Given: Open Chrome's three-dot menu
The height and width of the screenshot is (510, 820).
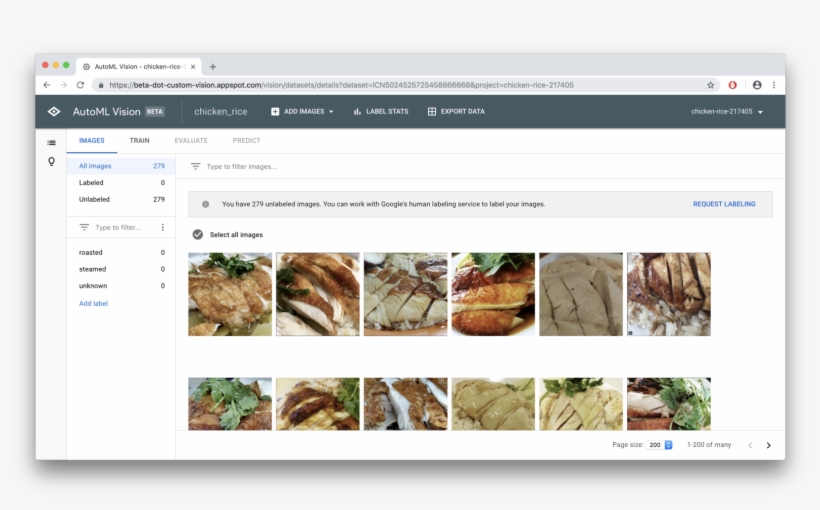Looking at the screenshot, I should [x=773, y=85].
